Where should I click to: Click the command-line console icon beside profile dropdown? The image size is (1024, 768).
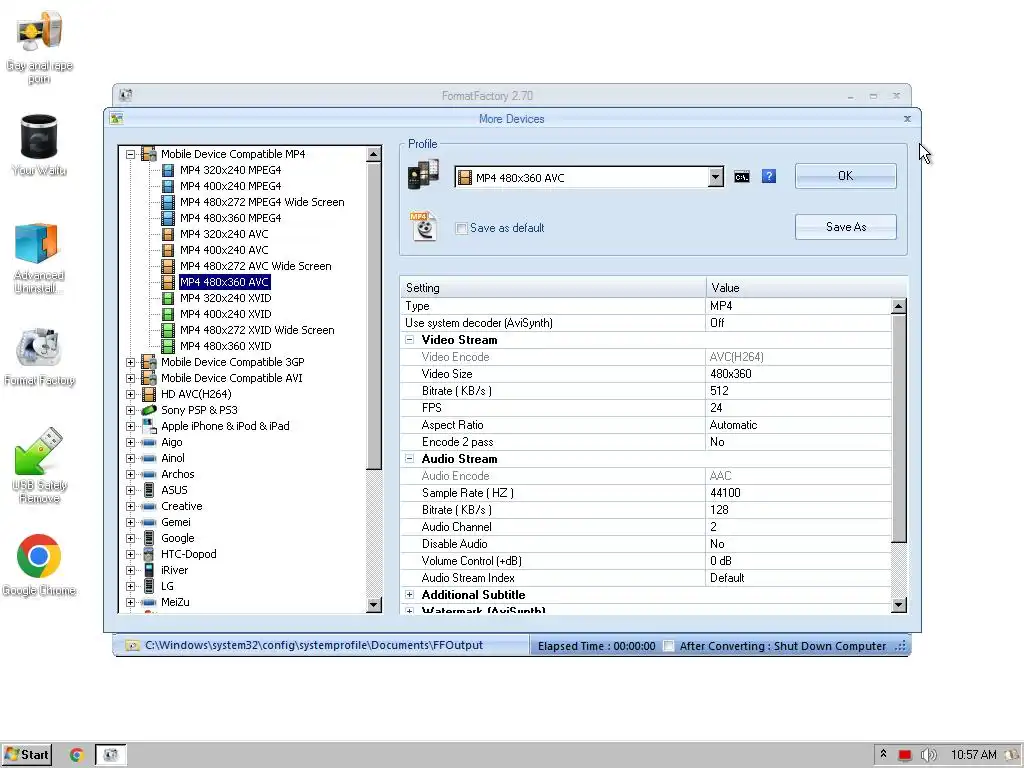tap(741, 177)
